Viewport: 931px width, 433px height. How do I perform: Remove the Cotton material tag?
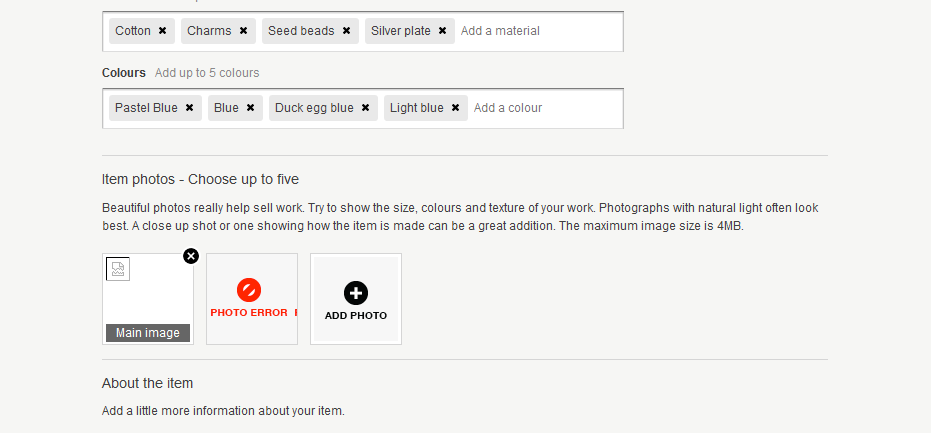[162, 31]
